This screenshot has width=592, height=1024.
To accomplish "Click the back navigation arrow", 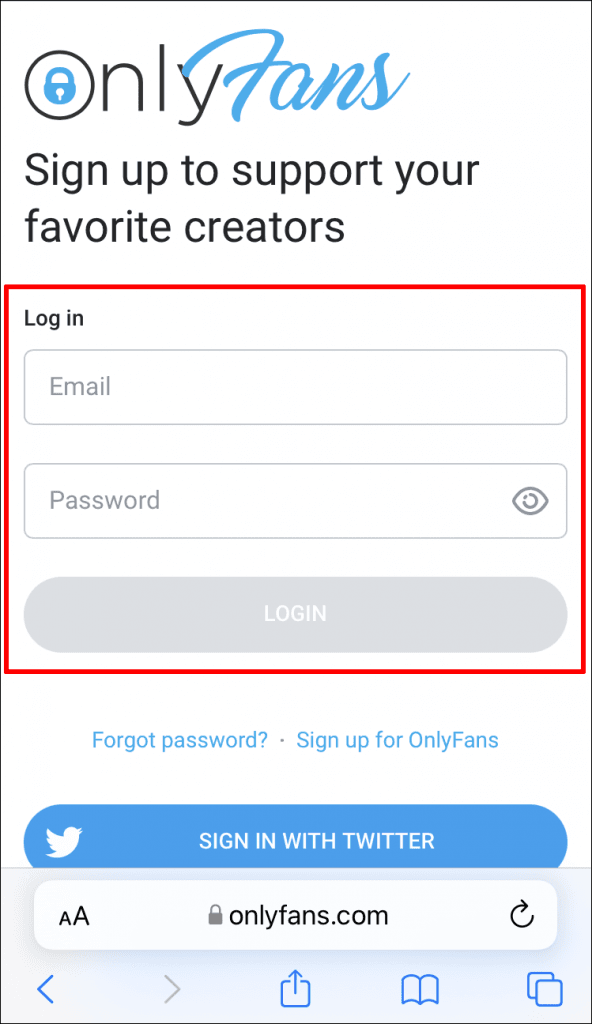I will point(45,989).
